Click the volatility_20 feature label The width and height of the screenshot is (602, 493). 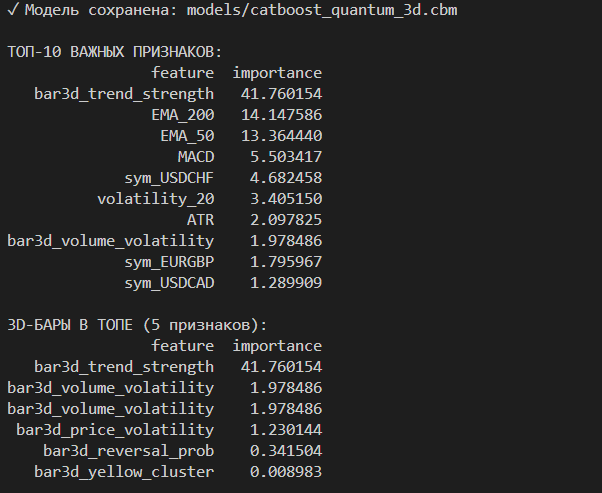pyautogui.click(x=155, y=199)
